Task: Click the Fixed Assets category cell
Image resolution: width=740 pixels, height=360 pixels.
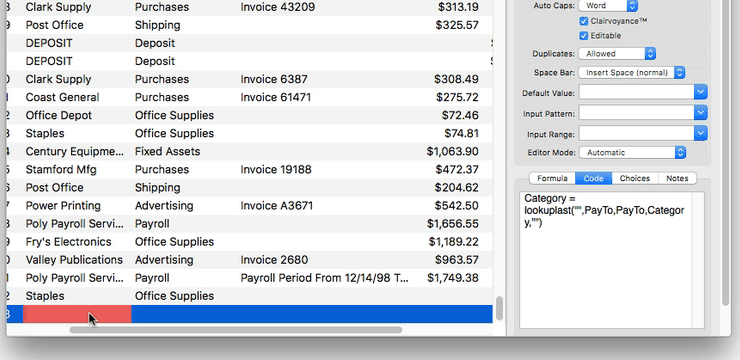Action: point(168,151)
